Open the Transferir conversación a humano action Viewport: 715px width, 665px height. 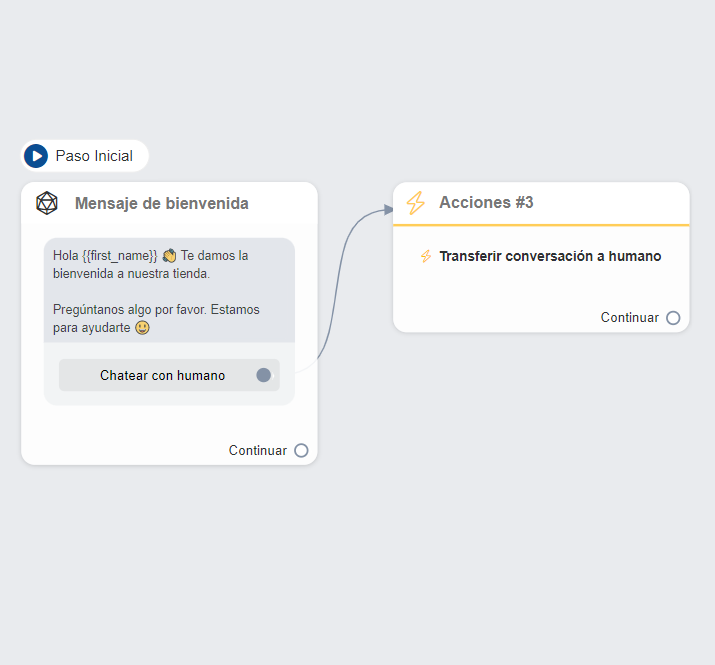(550, 256)
